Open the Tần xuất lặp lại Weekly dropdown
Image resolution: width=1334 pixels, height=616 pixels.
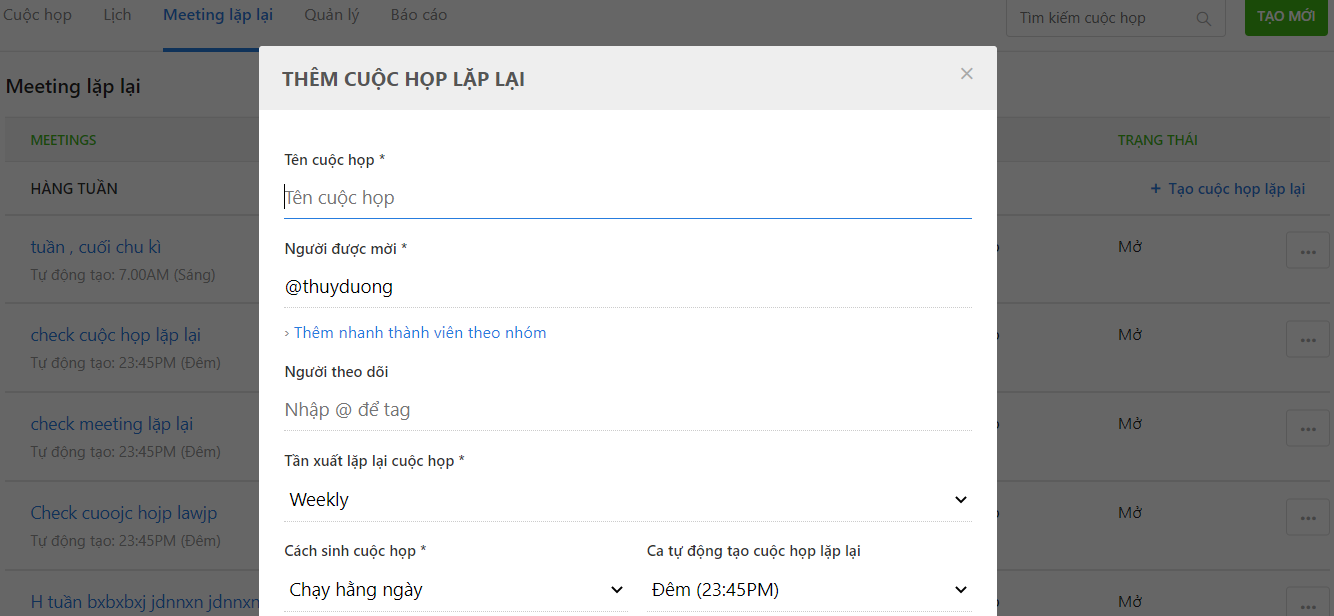(x=628, y=500)
